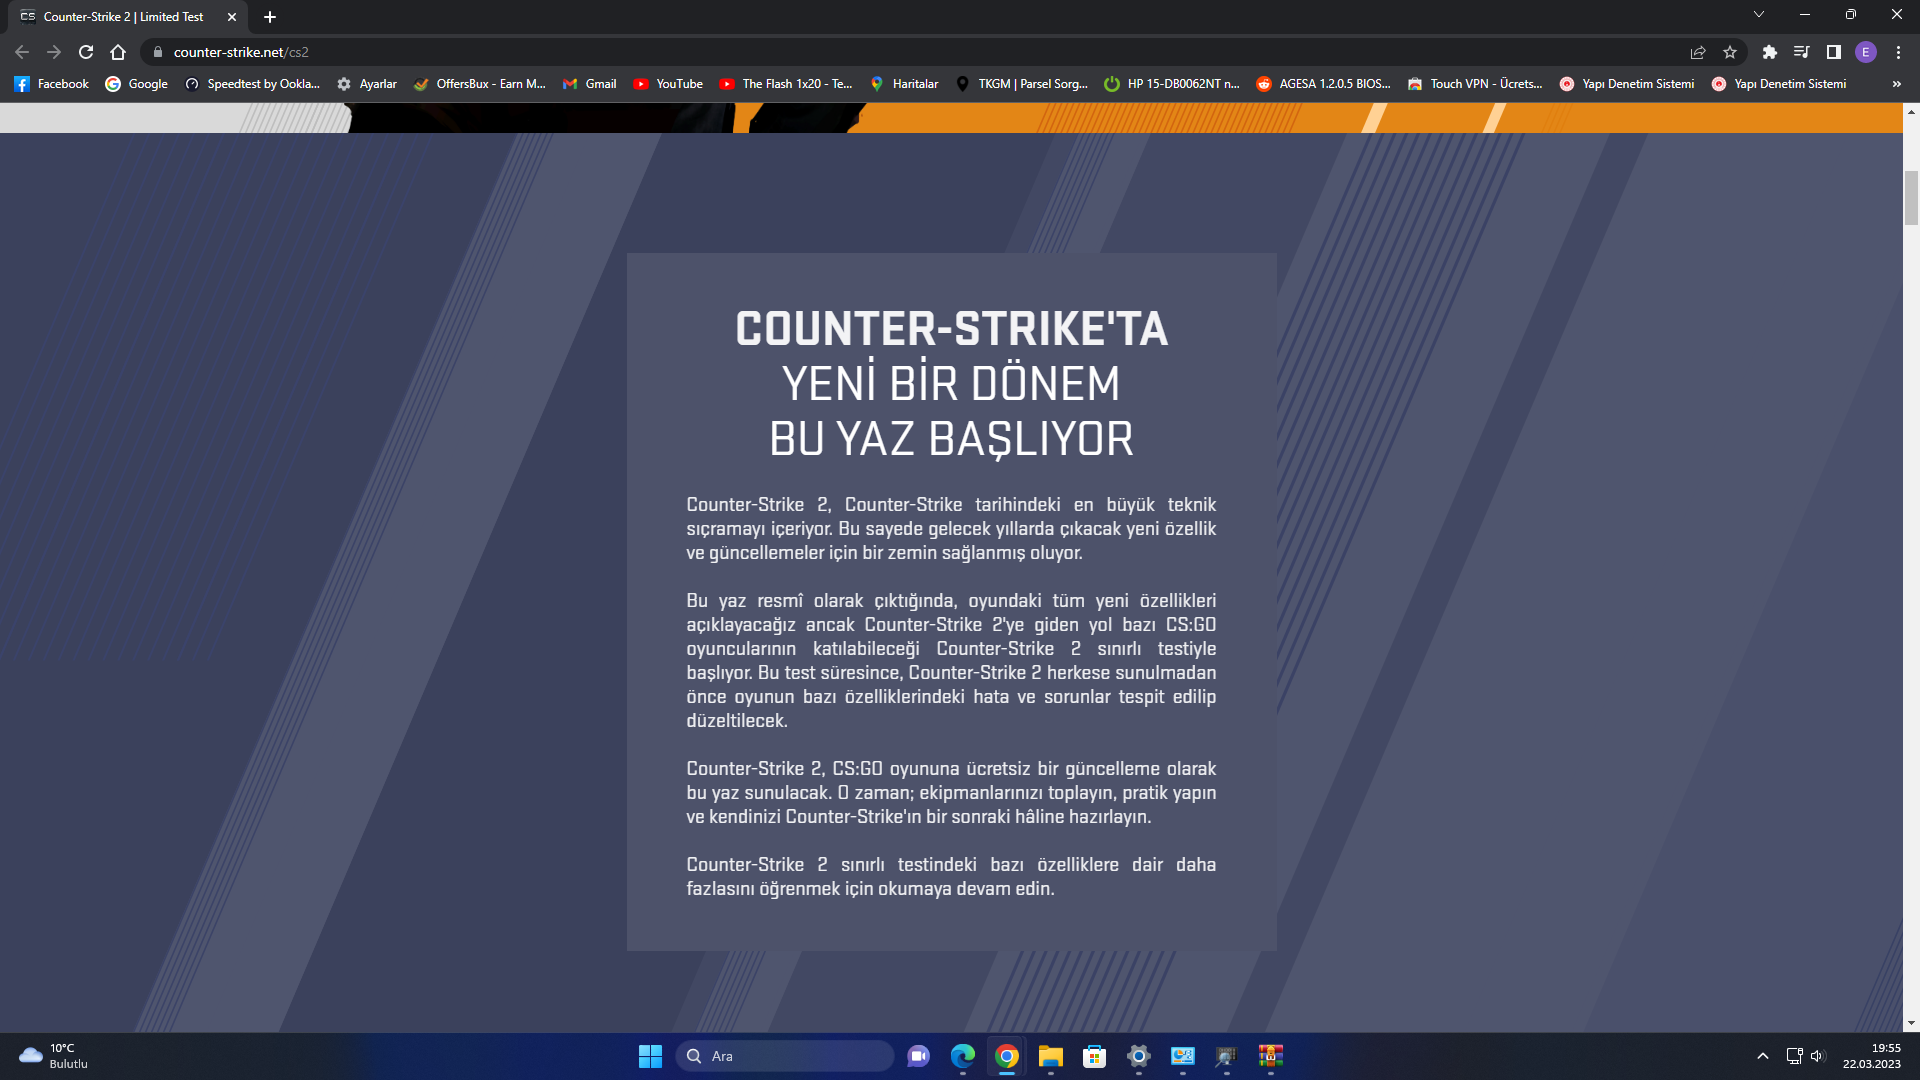Screen dimensions: 1920x1080
Task: Open a new browser tab
Action: click(270, 17)
